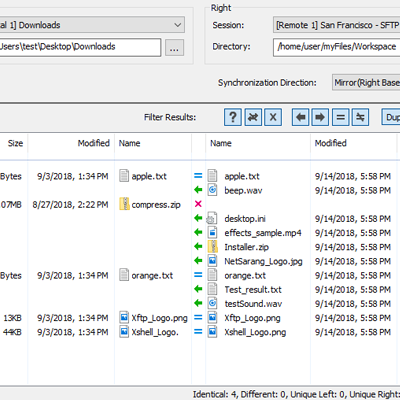Viewport: 400px width, 400px height.
Task: Select Installer.zip in the right file list
Action: point(247,247)
